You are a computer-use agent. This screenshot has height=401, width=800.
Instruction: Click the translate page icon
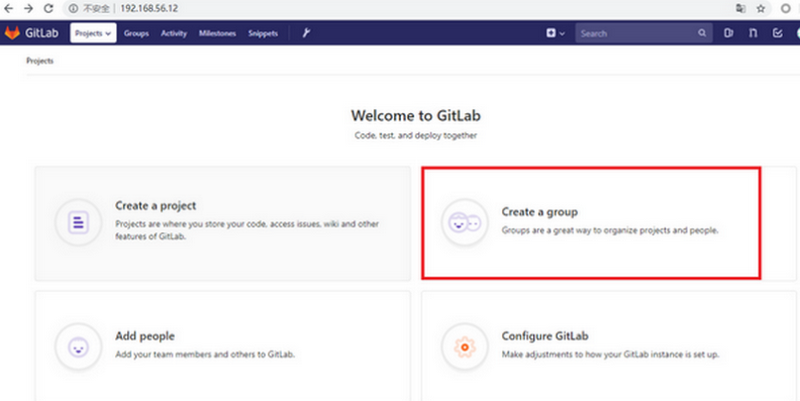point(740,9)
